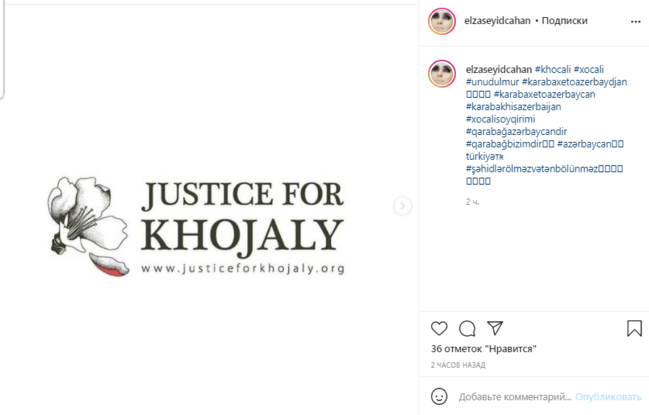Click the add comment input field
Image resolution: width=649 pixels, height=415 pixels.
[x=515, y=397]
